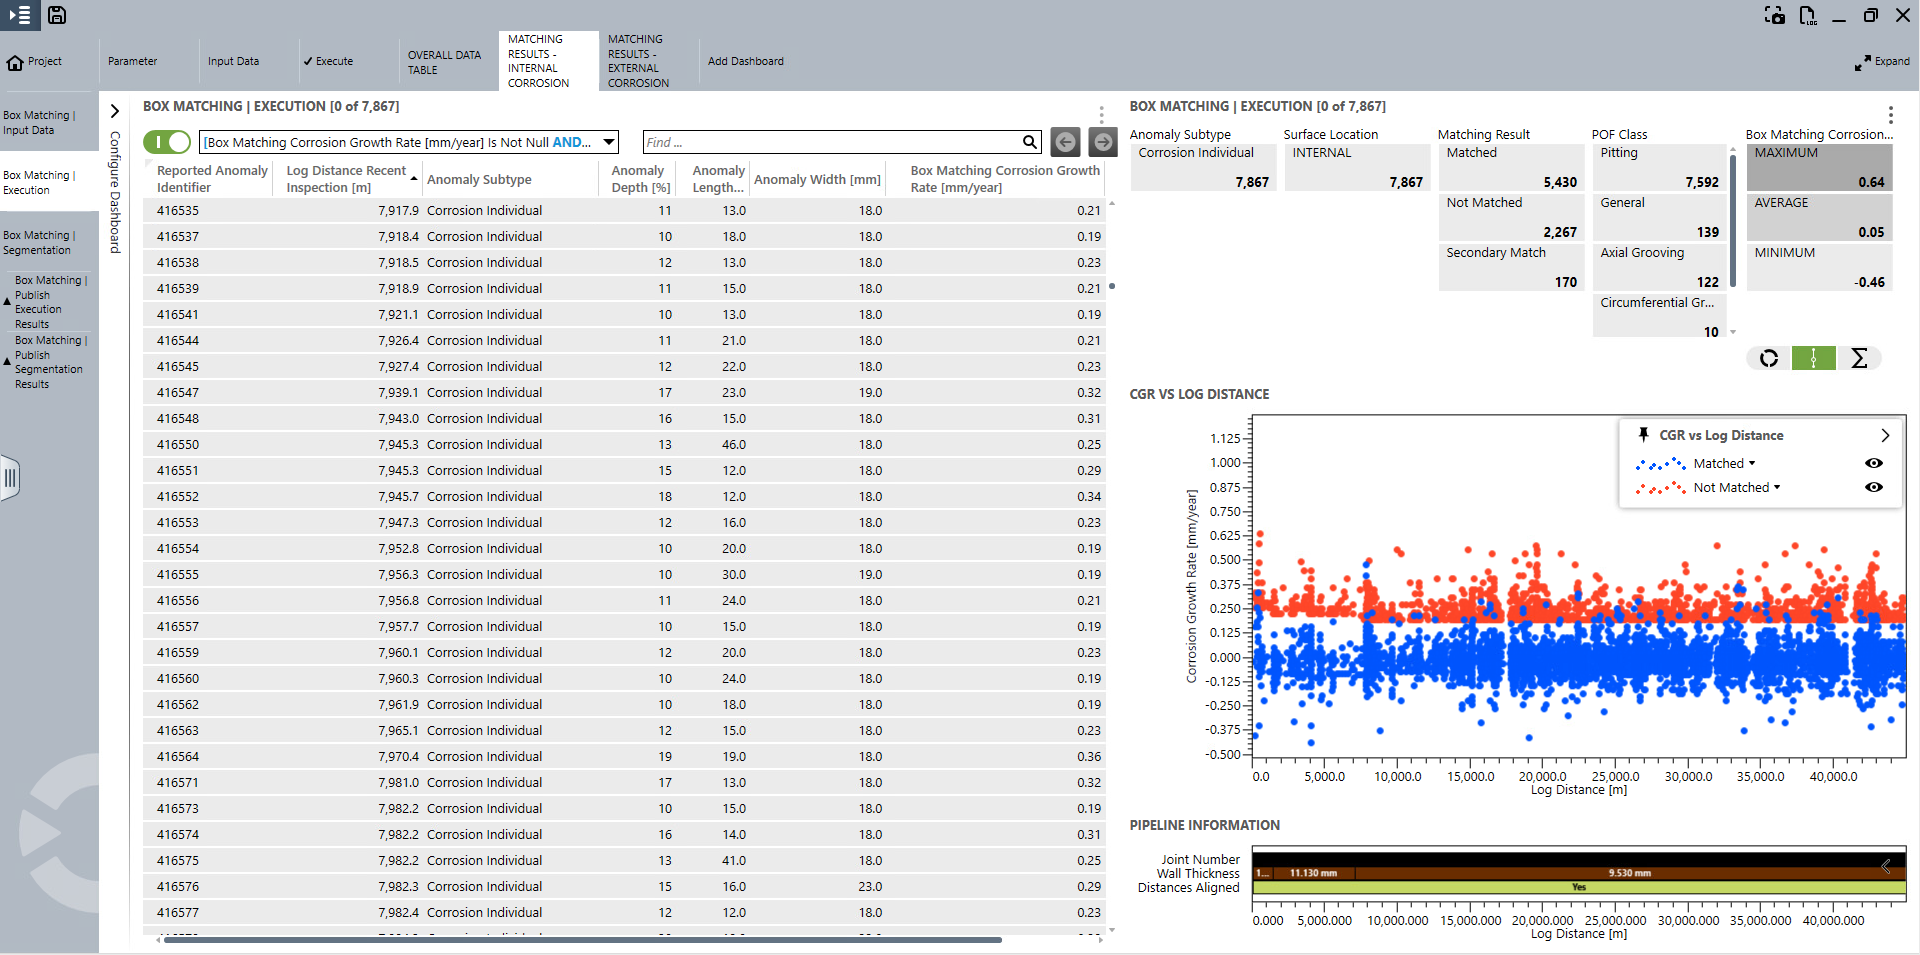Open three-dot menu above data table

click(1102, 114)
